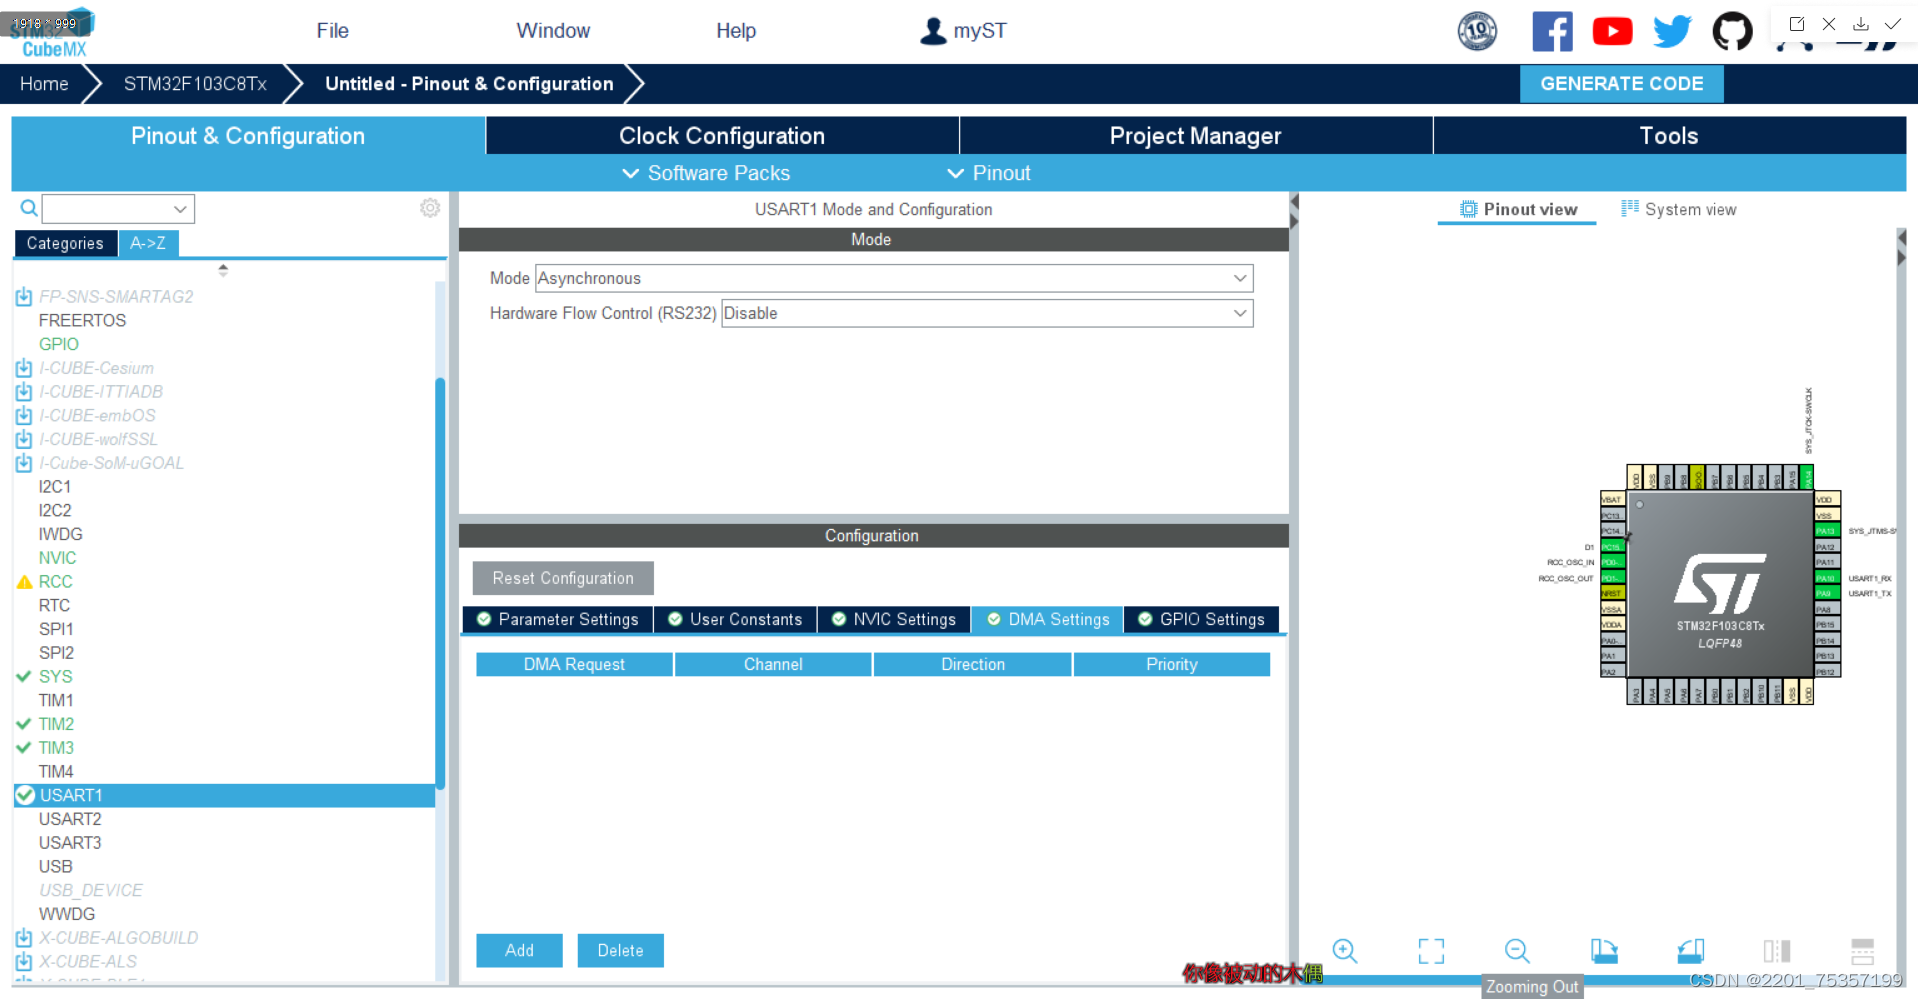Switch to Clock Configuration tab
The image size is (1918, 999).
(x=722, y=136)
